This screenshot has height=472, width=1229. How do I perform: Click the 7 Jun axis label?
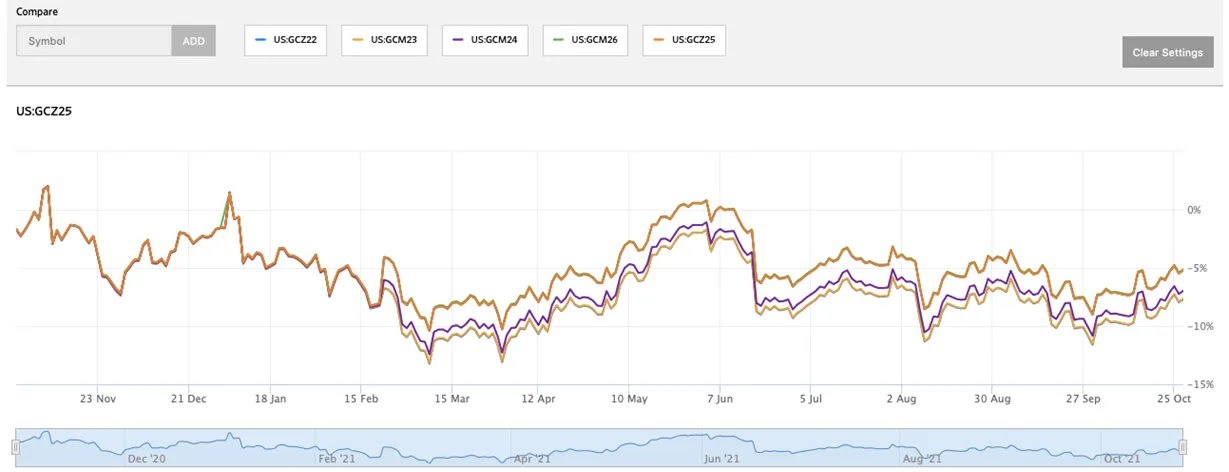pos(721,398)
